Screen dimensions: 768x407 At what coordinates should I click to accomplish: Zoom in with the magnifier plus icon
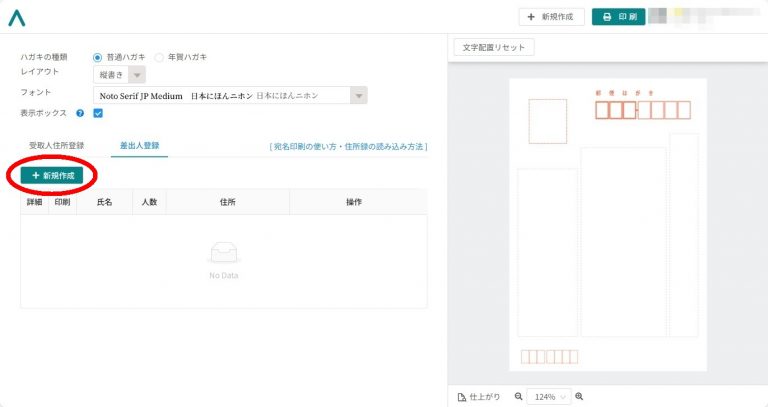click(x=579, y=396)
